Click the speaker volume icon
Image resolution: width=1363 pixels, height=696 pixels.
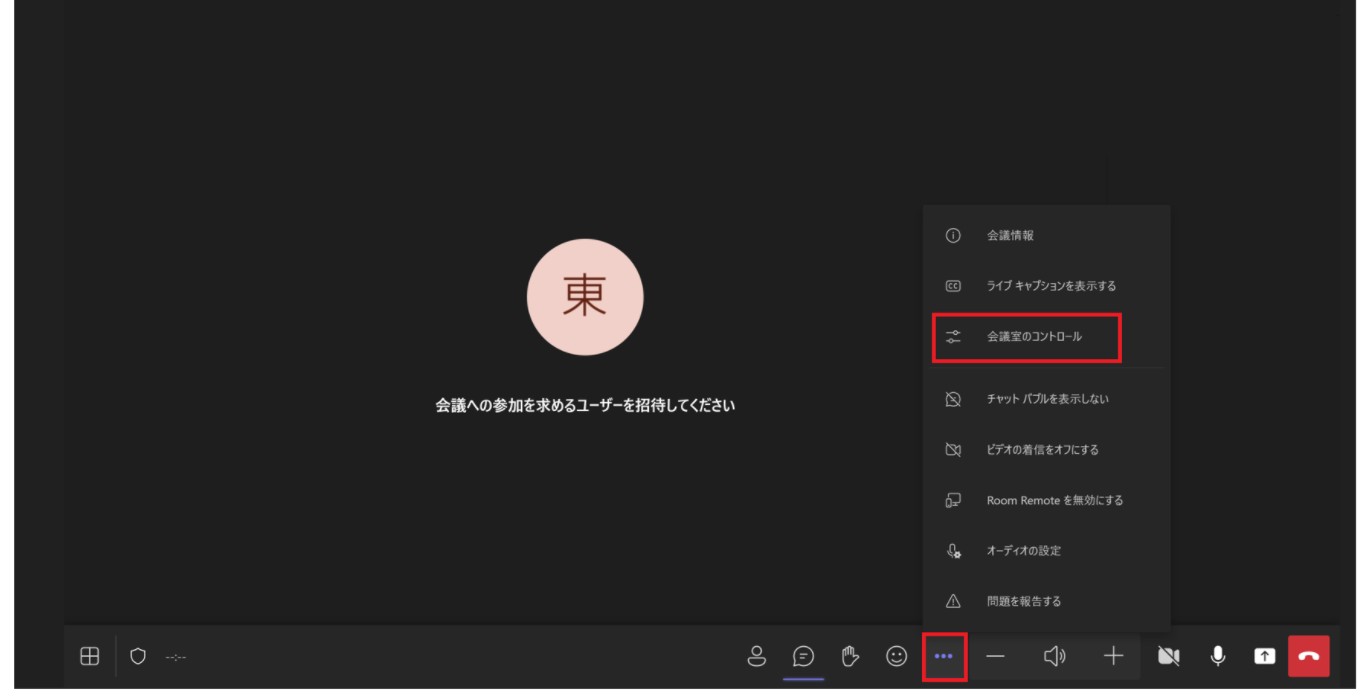coord(1054,656)
